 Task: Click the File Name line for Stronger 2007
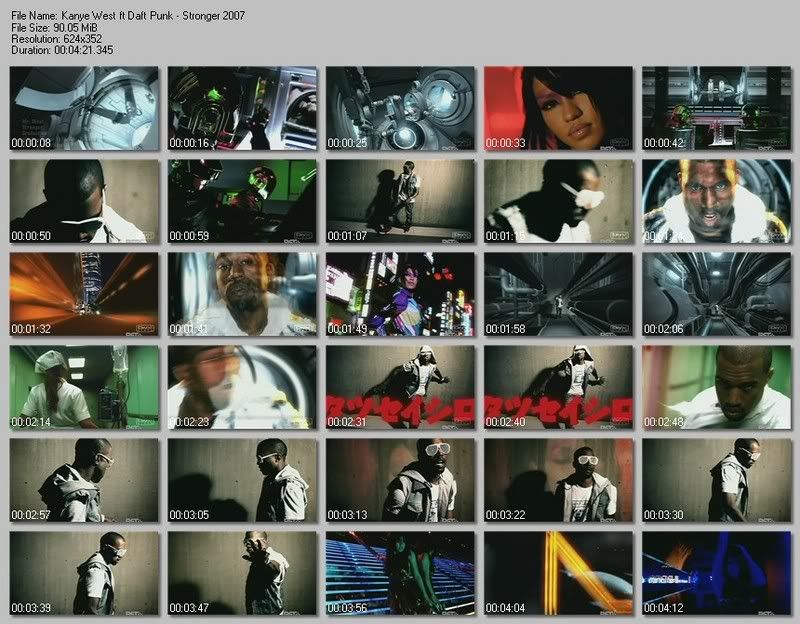click(128, 16)
